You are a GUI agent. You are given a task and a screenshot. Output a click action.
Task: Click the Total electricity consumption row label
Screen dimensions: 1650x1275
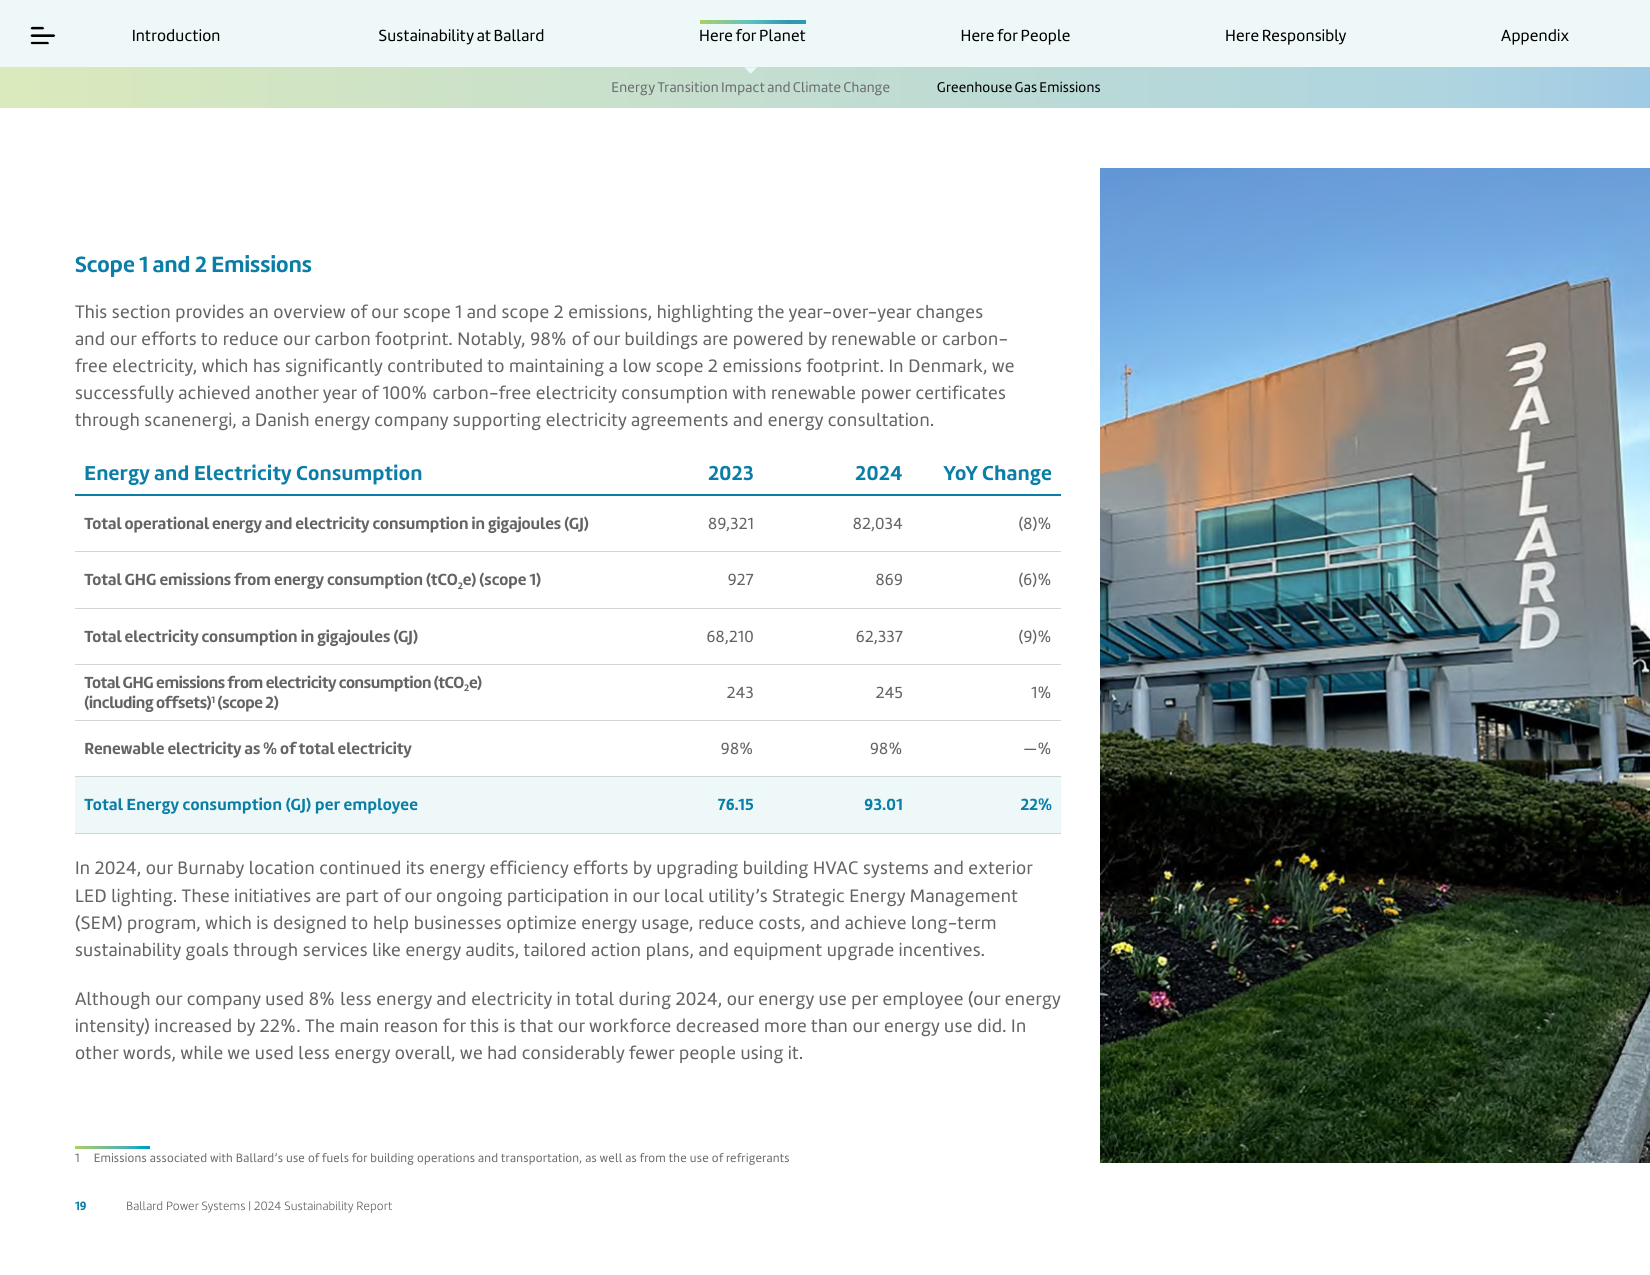251,637
